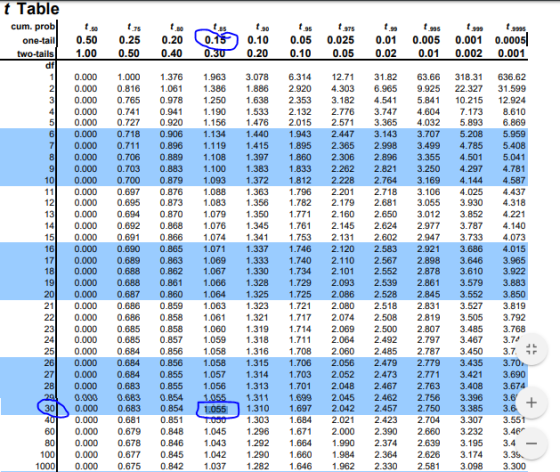Viewport: 560px width, 472px height.
Task: Click value 2.021 in df 40 row
Action: (342, 420)
